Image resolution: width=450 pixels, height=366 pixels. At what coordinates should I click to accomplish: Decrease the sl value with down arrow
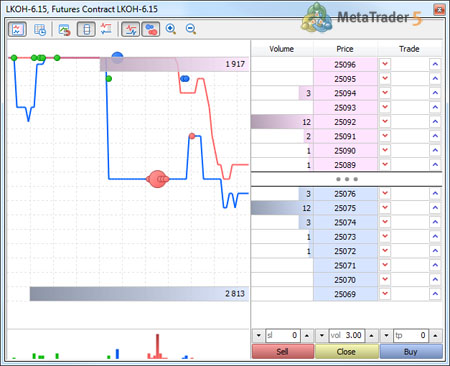tap(259, 335)
